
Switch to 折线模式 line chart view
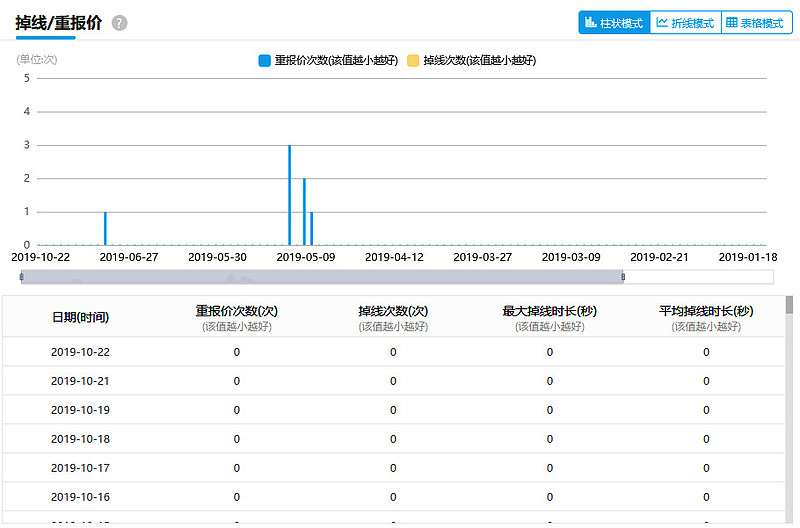(685, 23)
